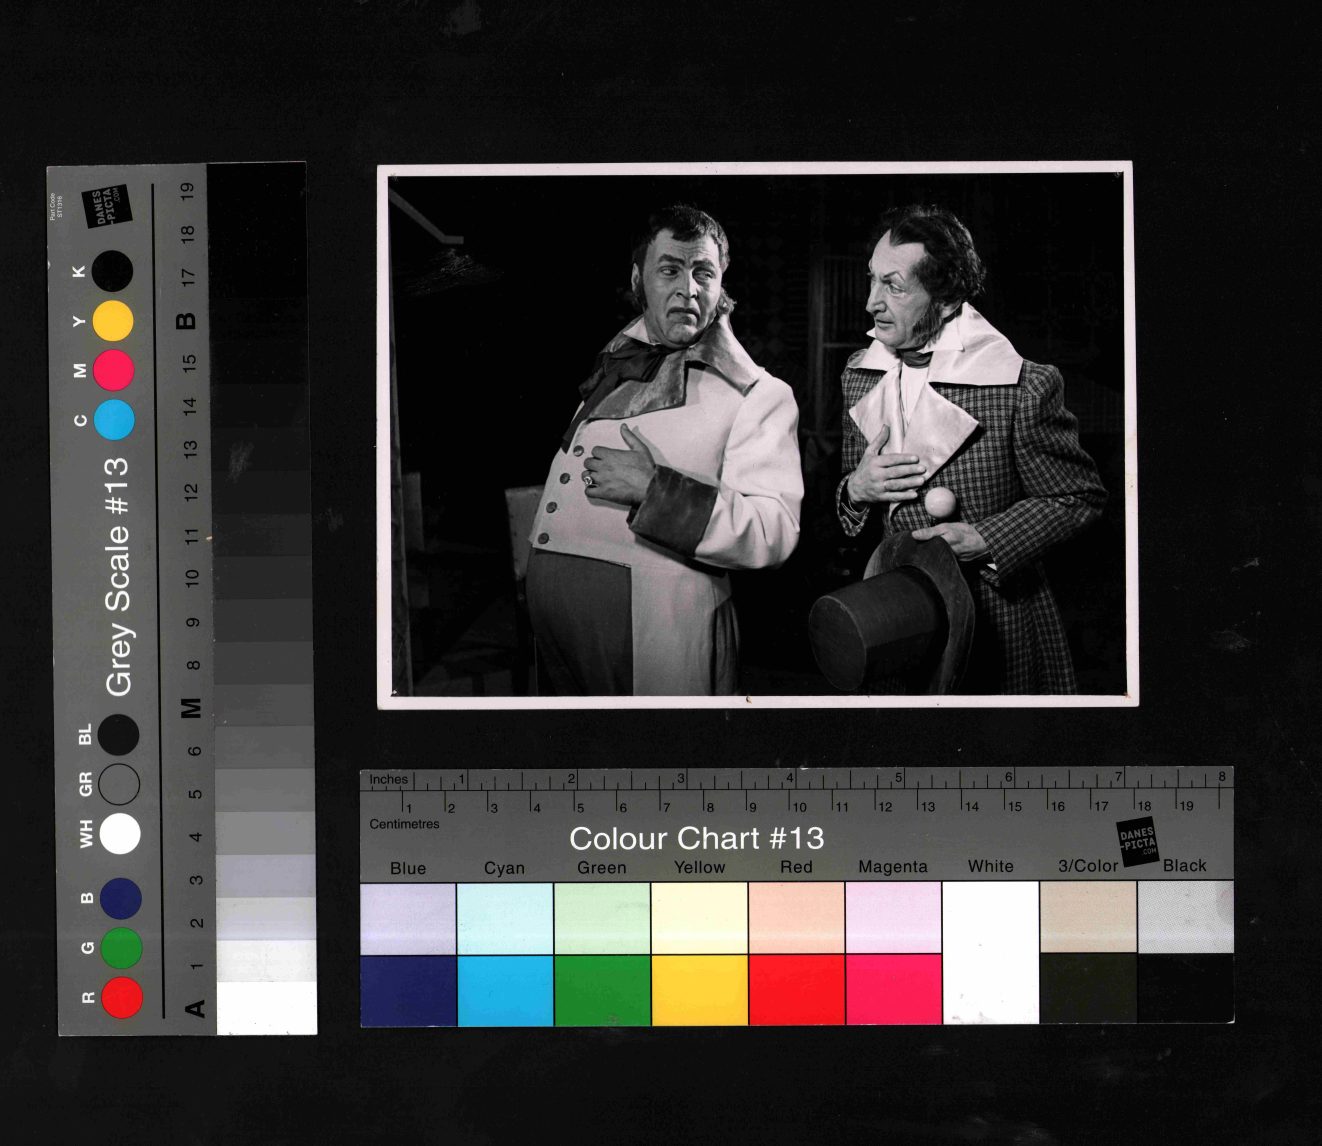Pick the bright yellow swatch on Colour Chart
Screen dimensions: 1322x1146
point(699,990)
